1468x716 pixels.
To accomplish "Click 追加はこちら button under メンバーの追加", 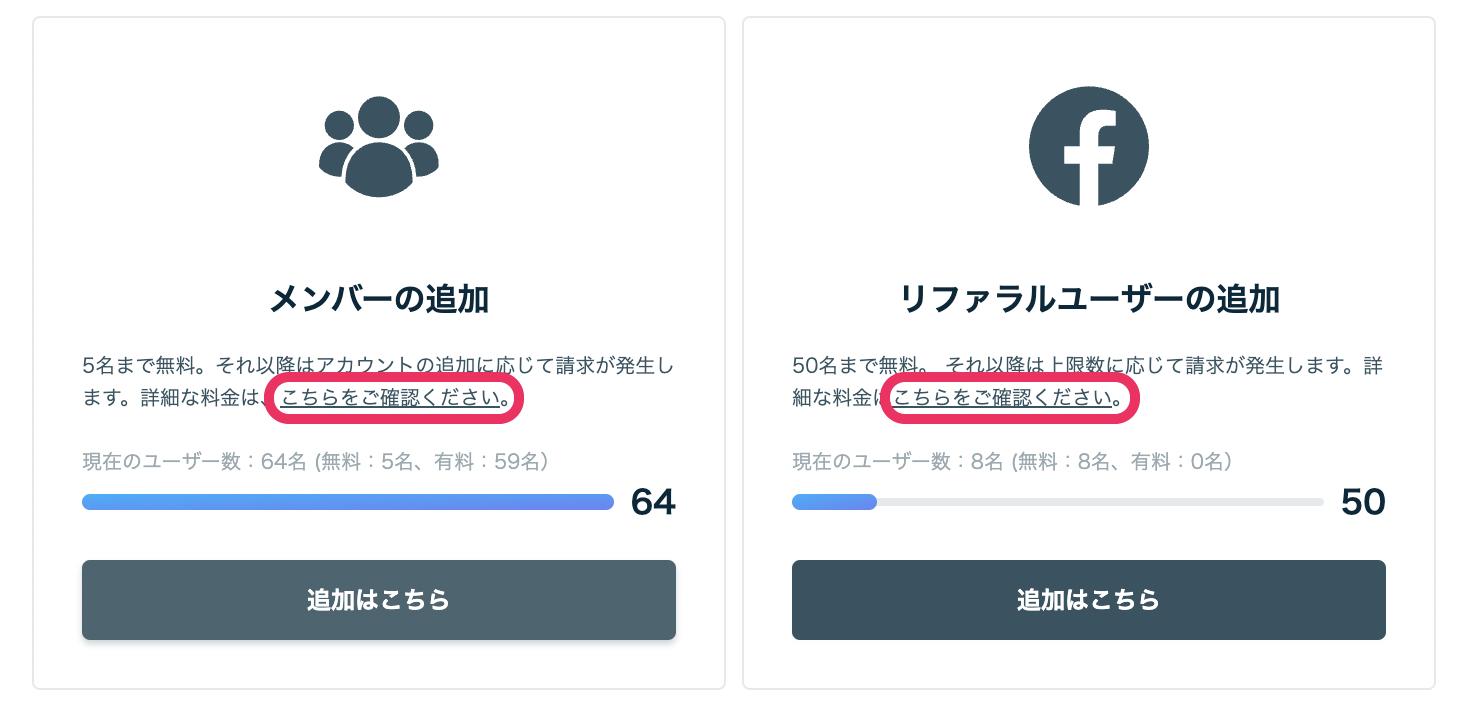I will click(379, 600).
